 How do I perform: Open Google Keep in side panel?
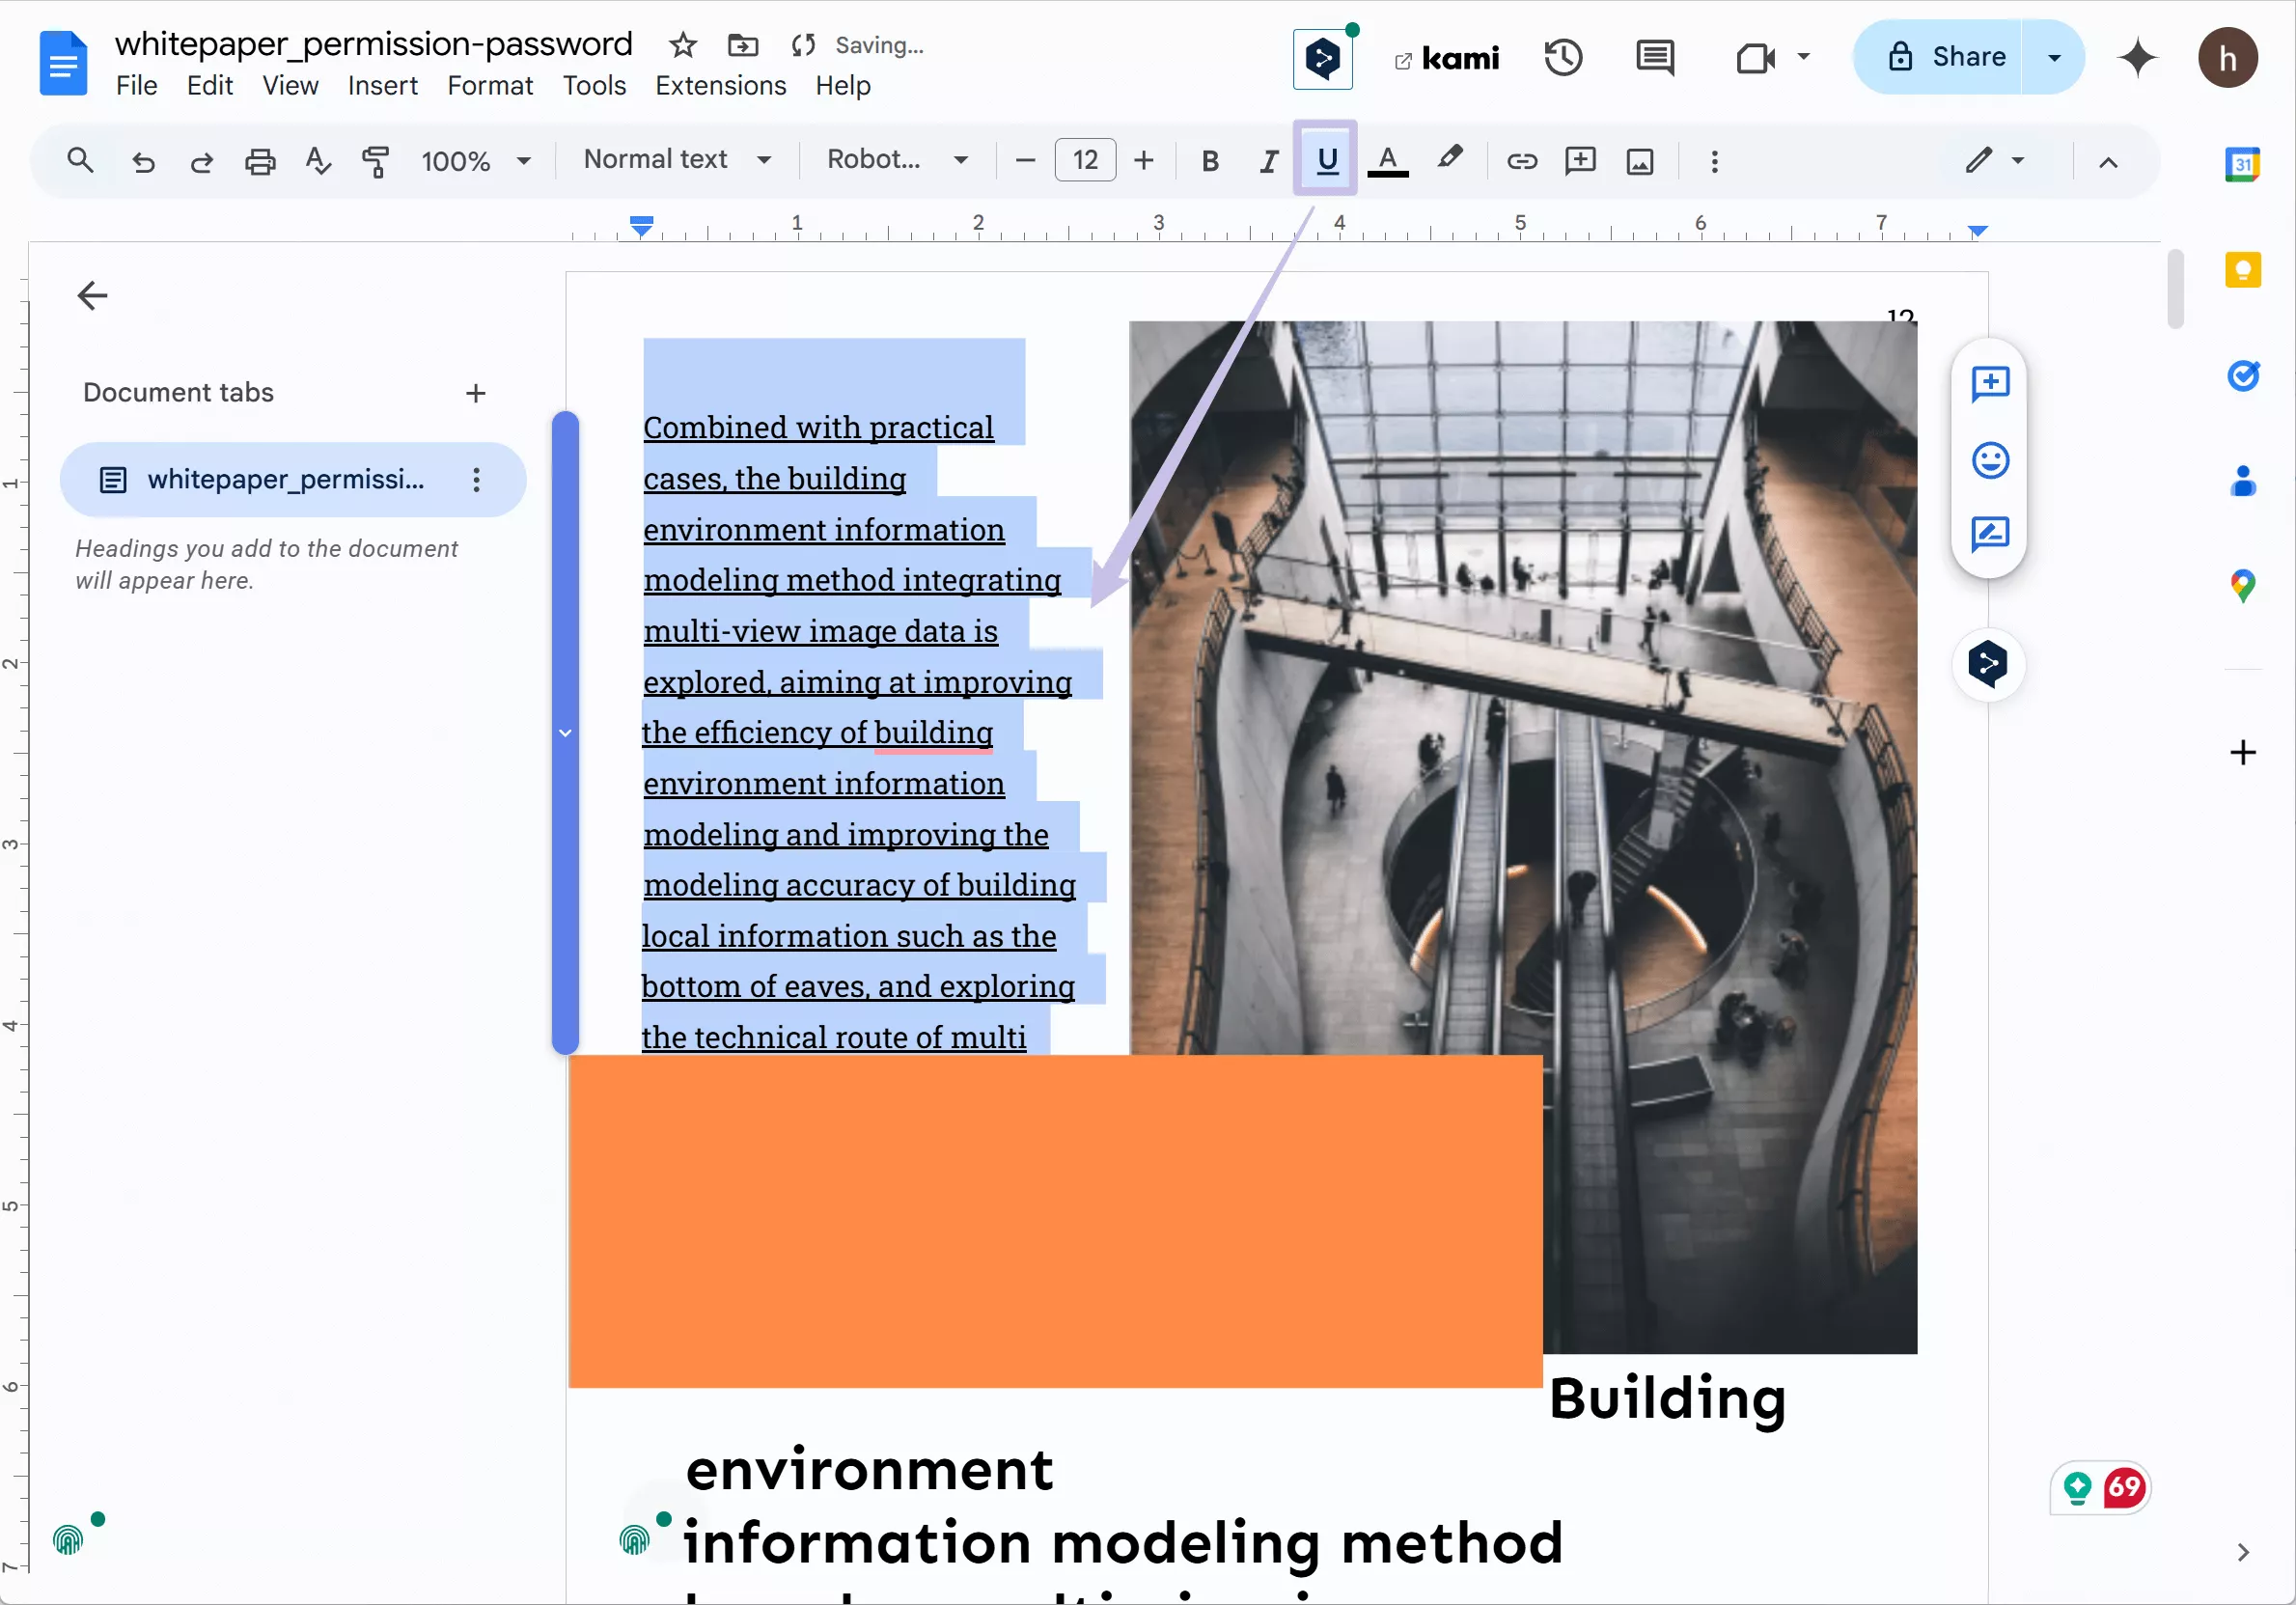2242,269
